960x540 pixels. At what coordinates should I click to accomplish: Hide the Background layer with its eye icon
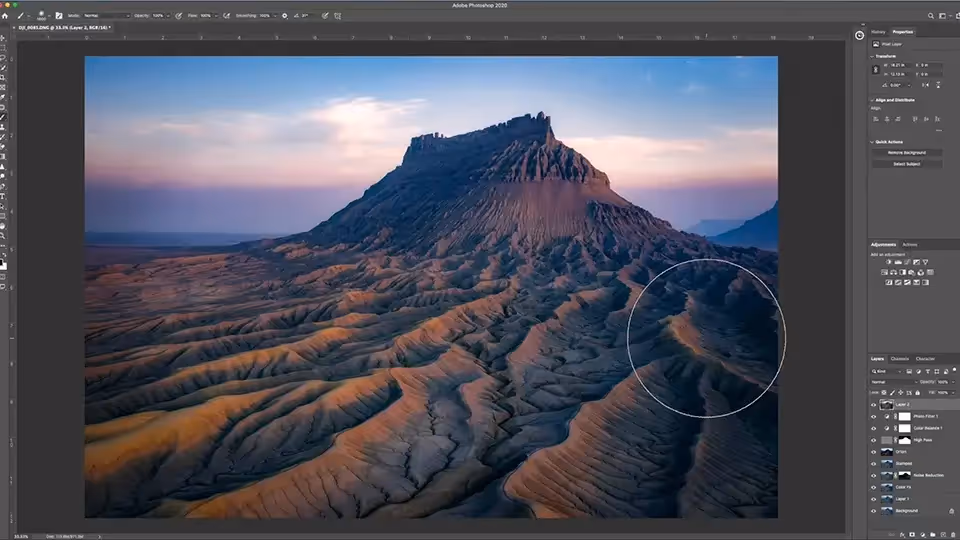(x=873, y=510)
